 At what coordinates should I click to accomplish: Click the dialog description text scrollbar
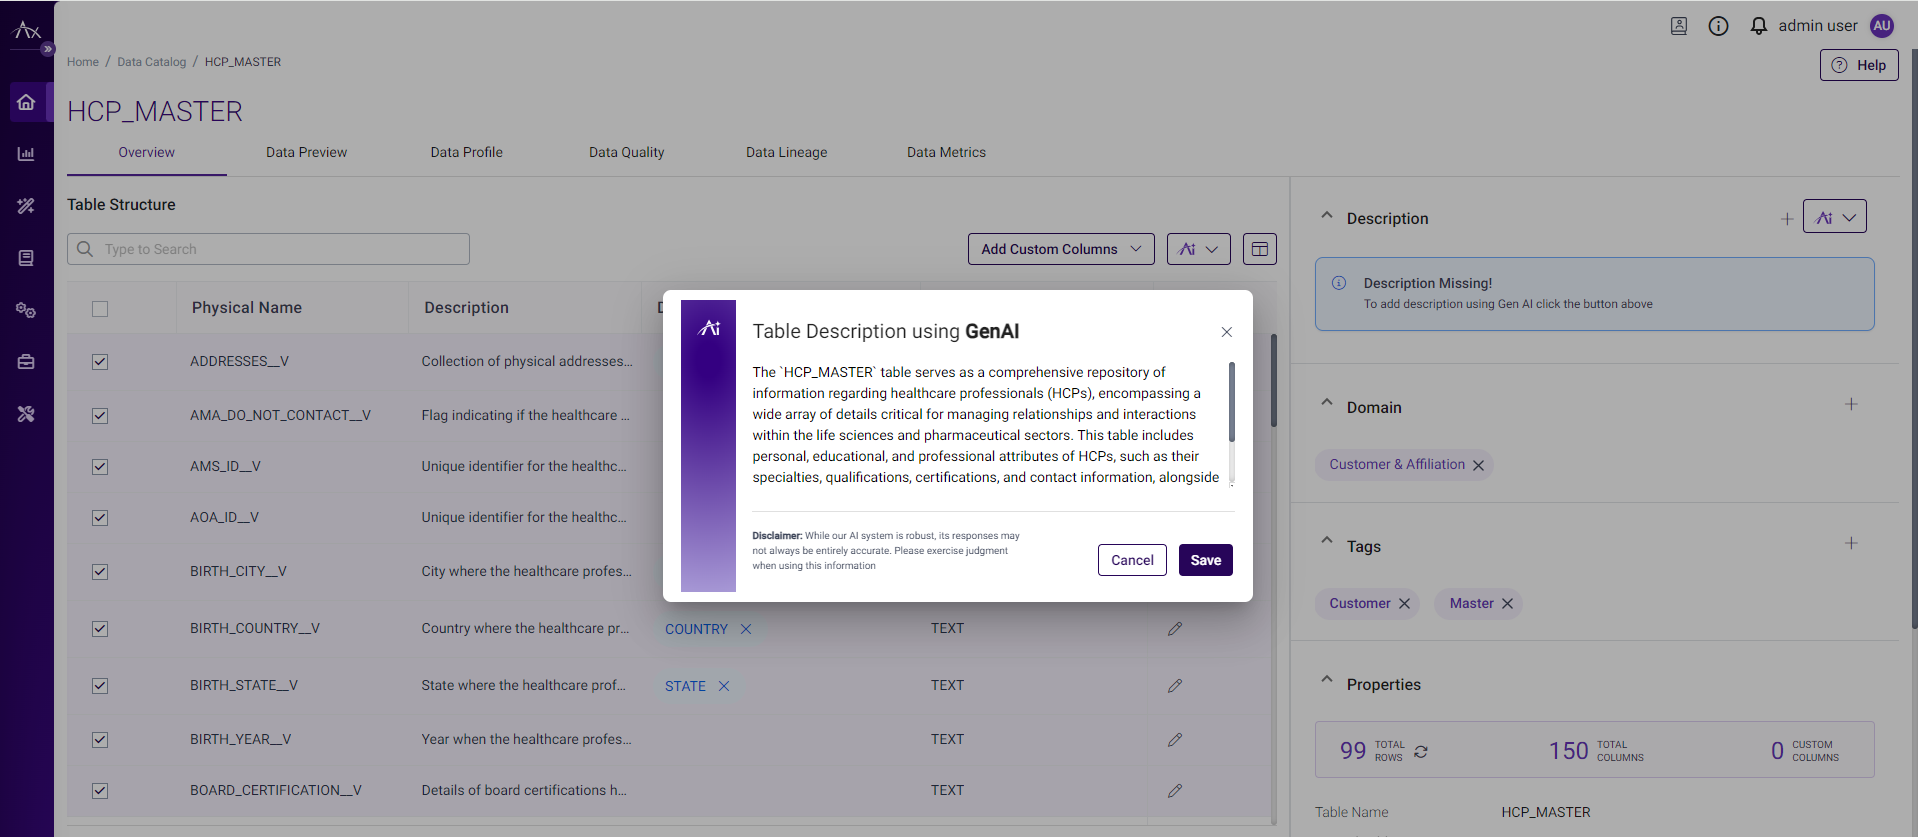click(x=1231, y=403)
